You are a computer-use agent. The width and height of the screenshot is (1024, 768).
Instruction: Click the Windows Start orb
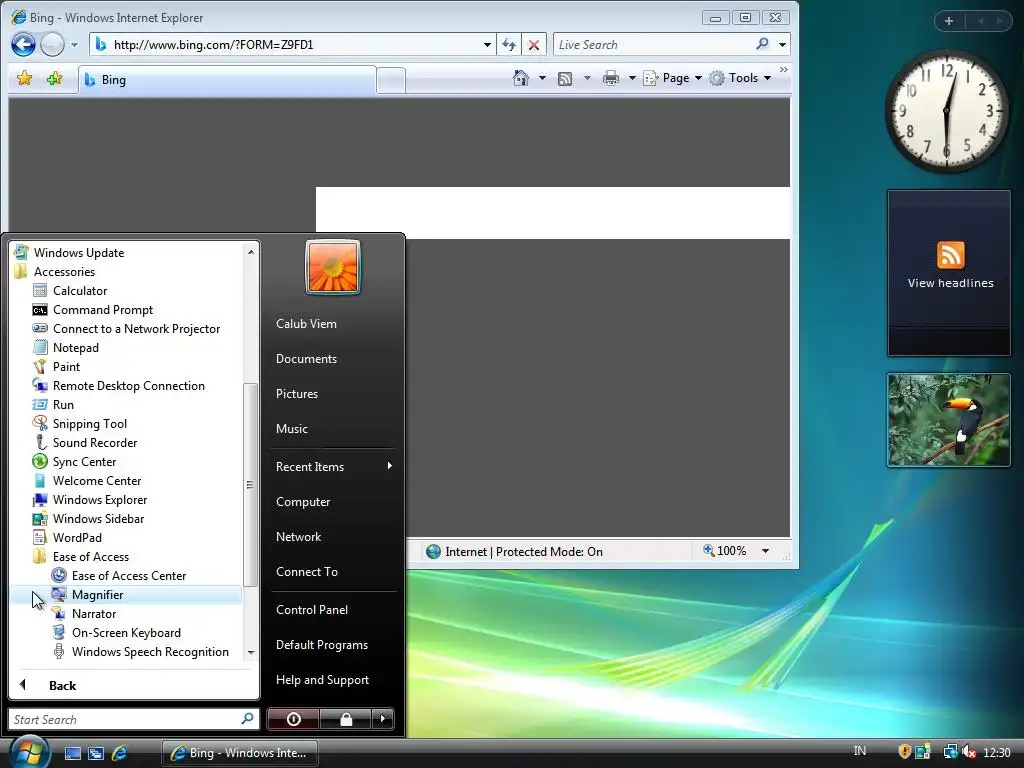click(28, 751)
